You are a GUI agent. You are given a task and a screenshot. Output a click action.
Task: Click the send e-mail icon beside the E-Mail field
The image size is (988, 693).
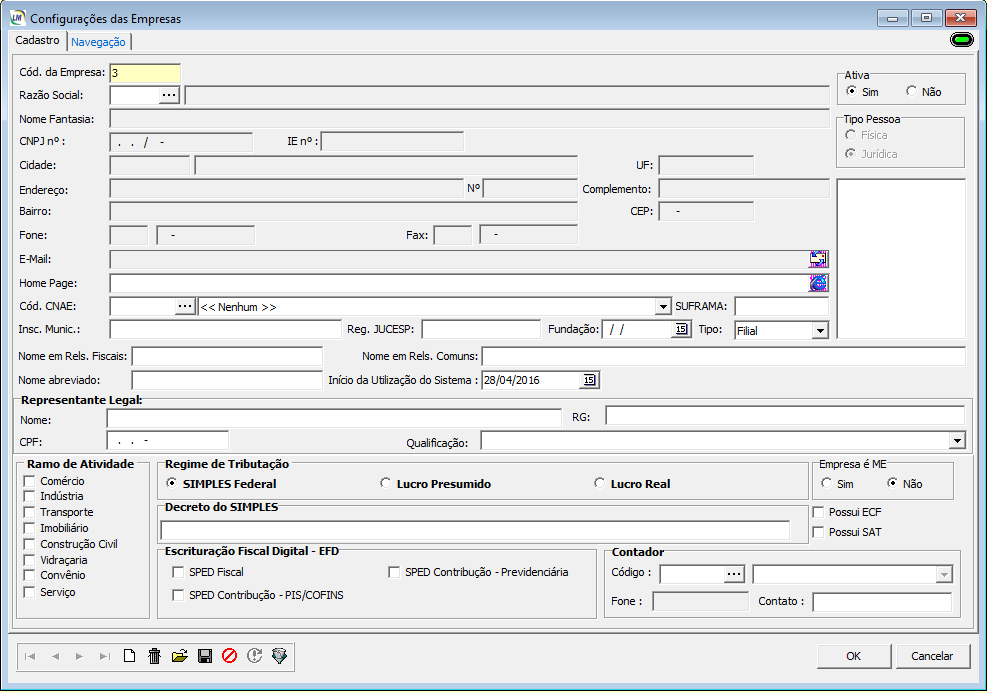point(819,259)
